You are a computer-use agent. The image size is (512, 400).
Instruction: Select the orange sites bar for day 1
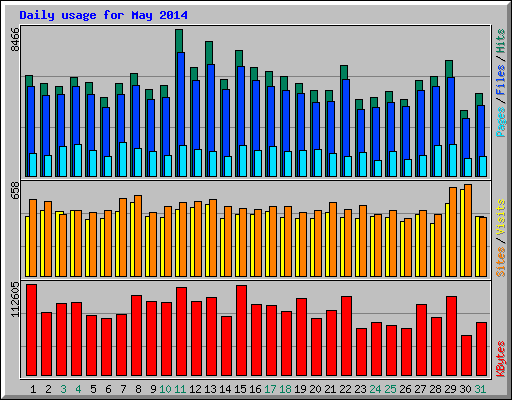click(x=33, y=238)
